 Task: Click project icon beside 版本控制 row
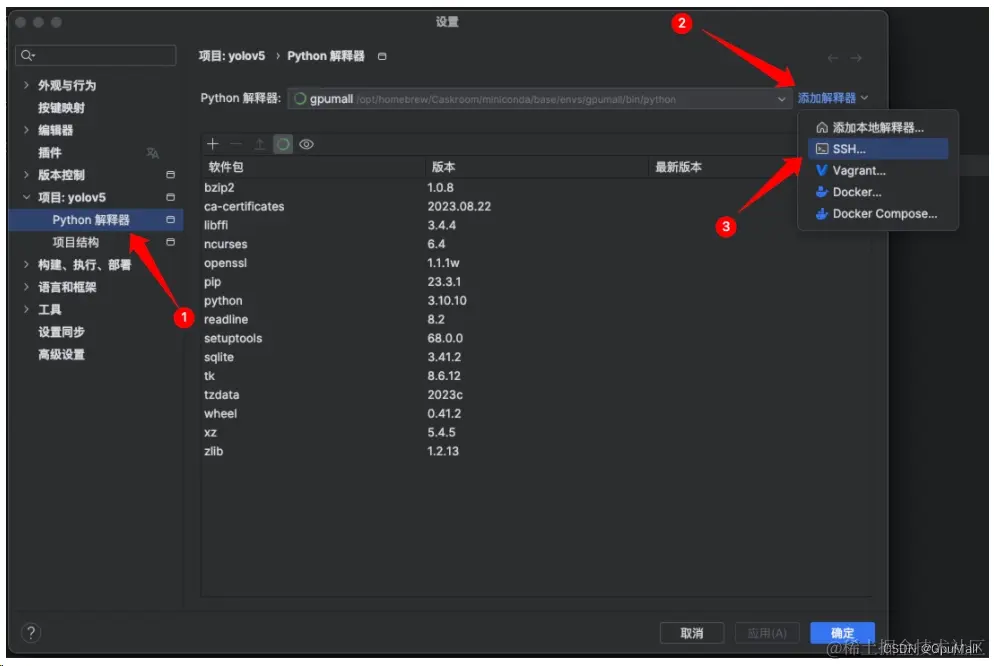(171, 174)
